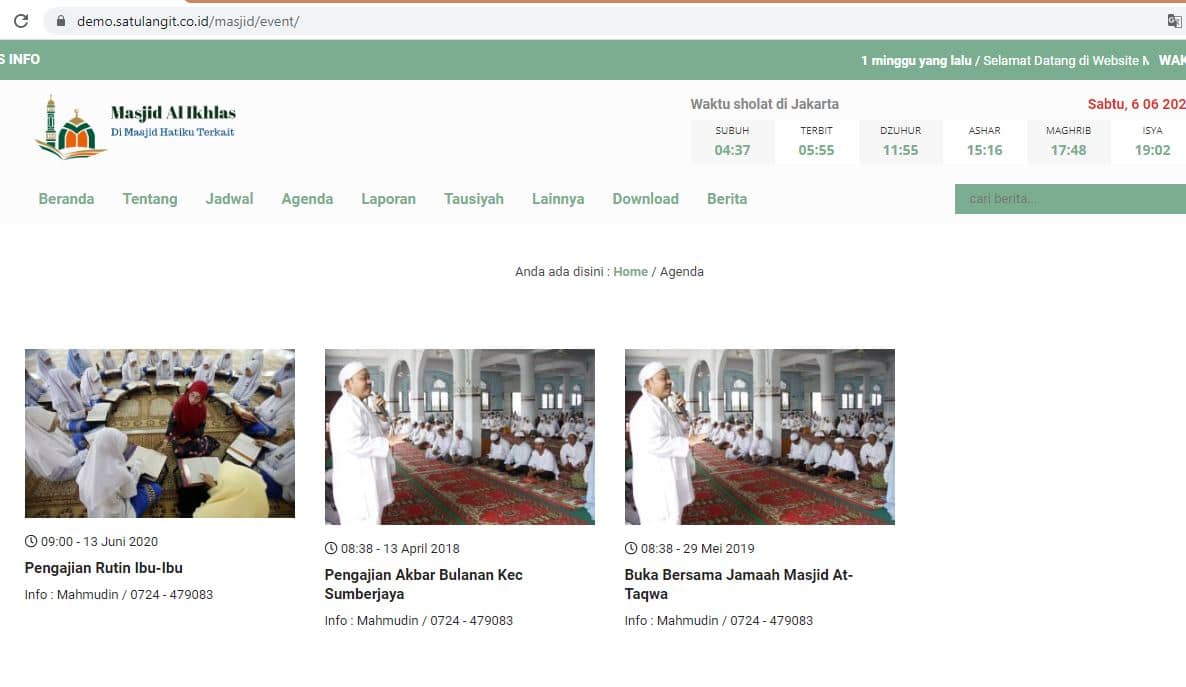
Task: Click the Masjid Al Ikhlas site title
Action: point(173,113)
